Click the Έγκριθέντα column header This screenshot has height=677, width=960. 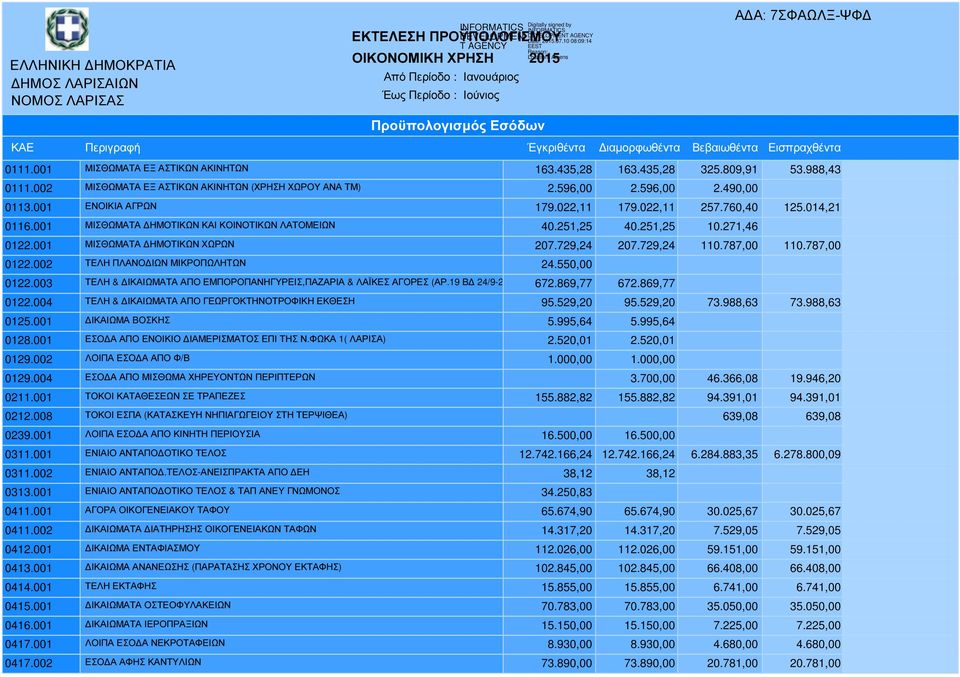[556, 148]
